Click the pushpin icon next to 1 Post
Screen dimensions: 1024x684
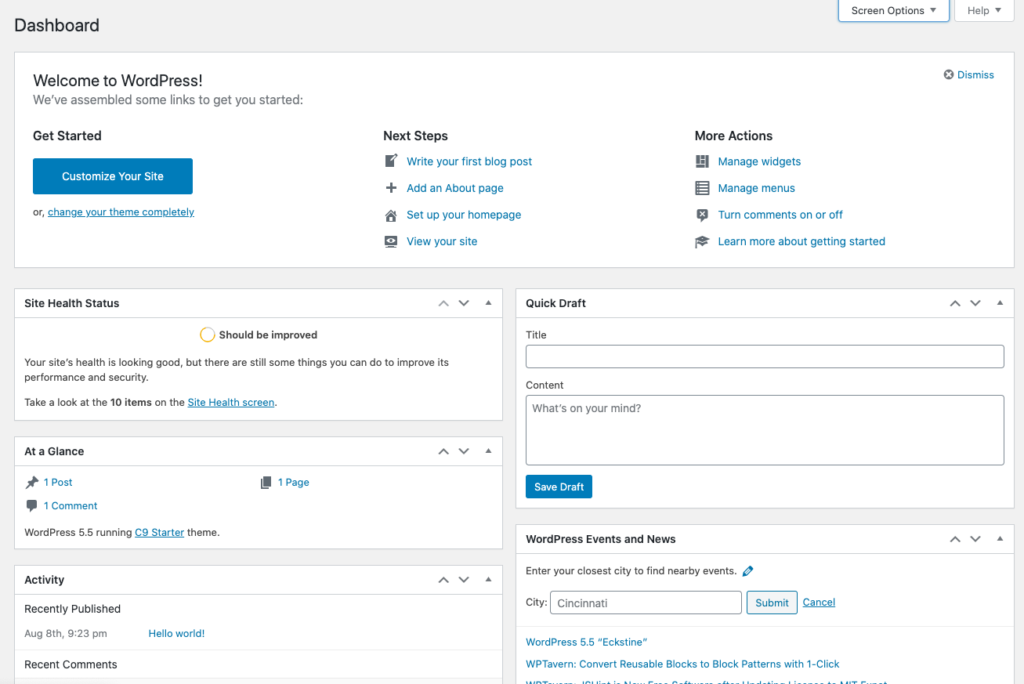[x=31, y=482]
